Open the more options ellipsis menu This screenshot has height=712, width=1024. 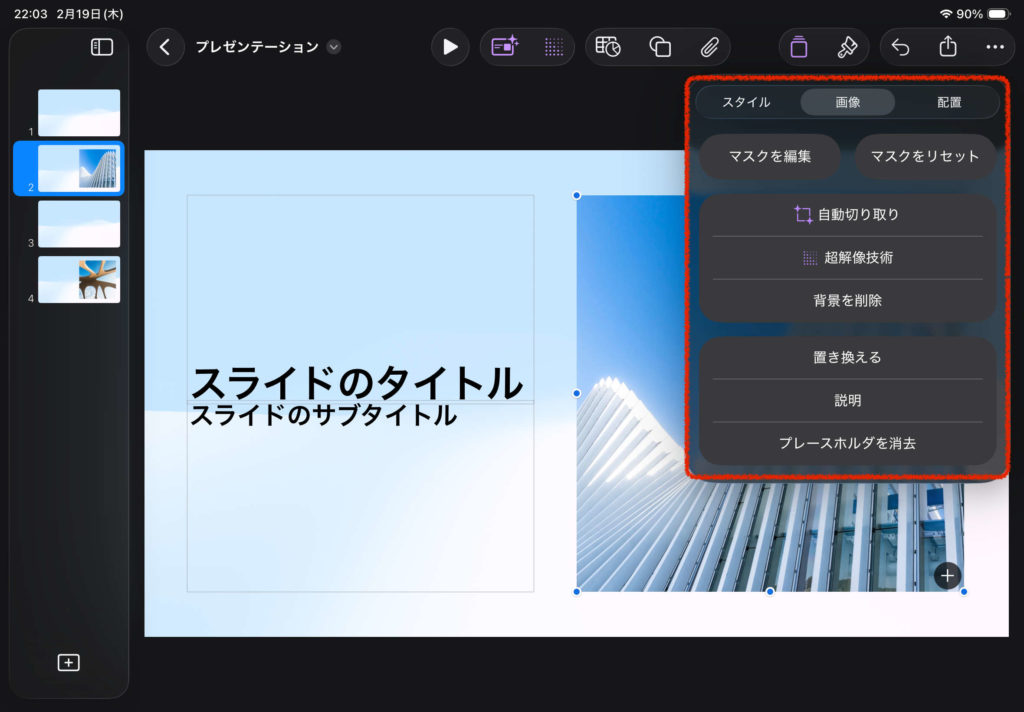tap(994, 47)
